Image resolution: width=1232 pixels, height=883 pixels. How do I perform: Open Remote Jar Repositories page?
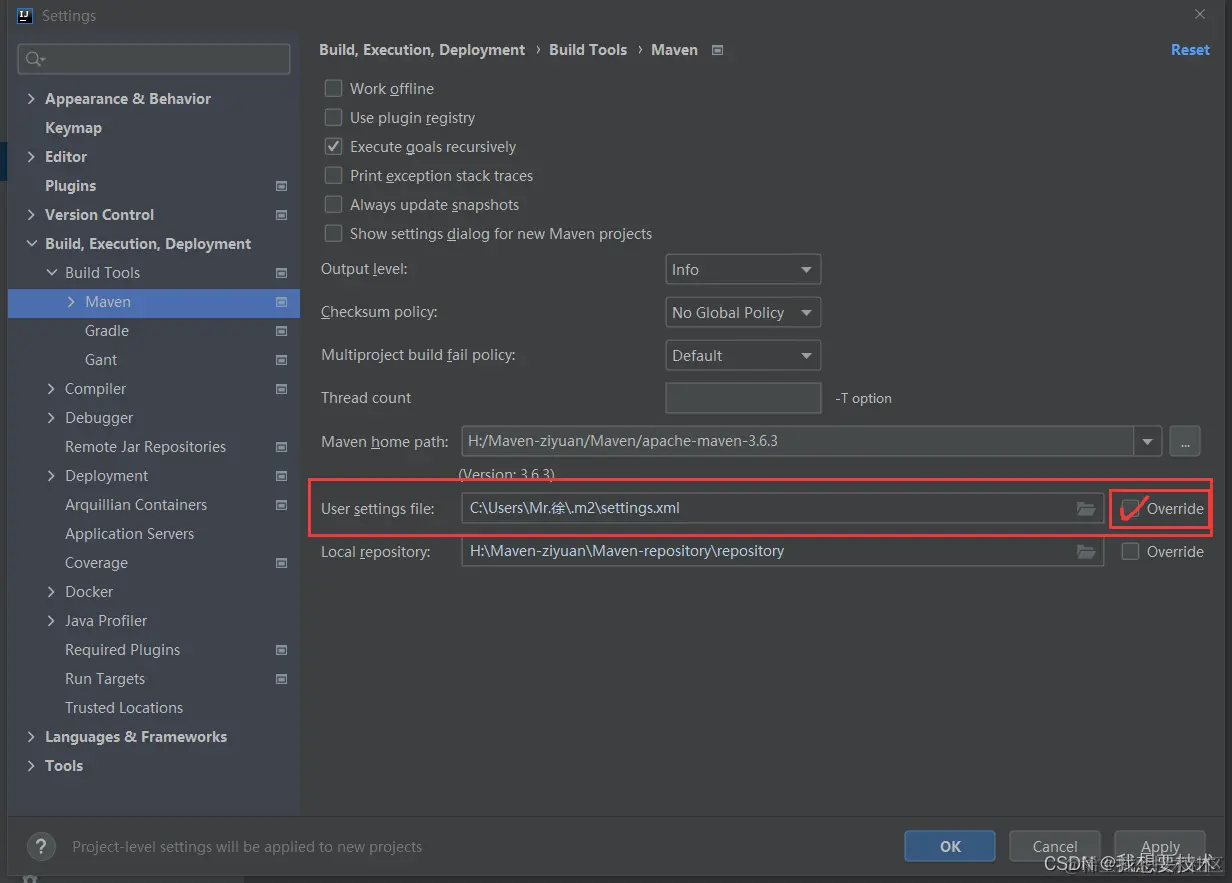[145, 447]
